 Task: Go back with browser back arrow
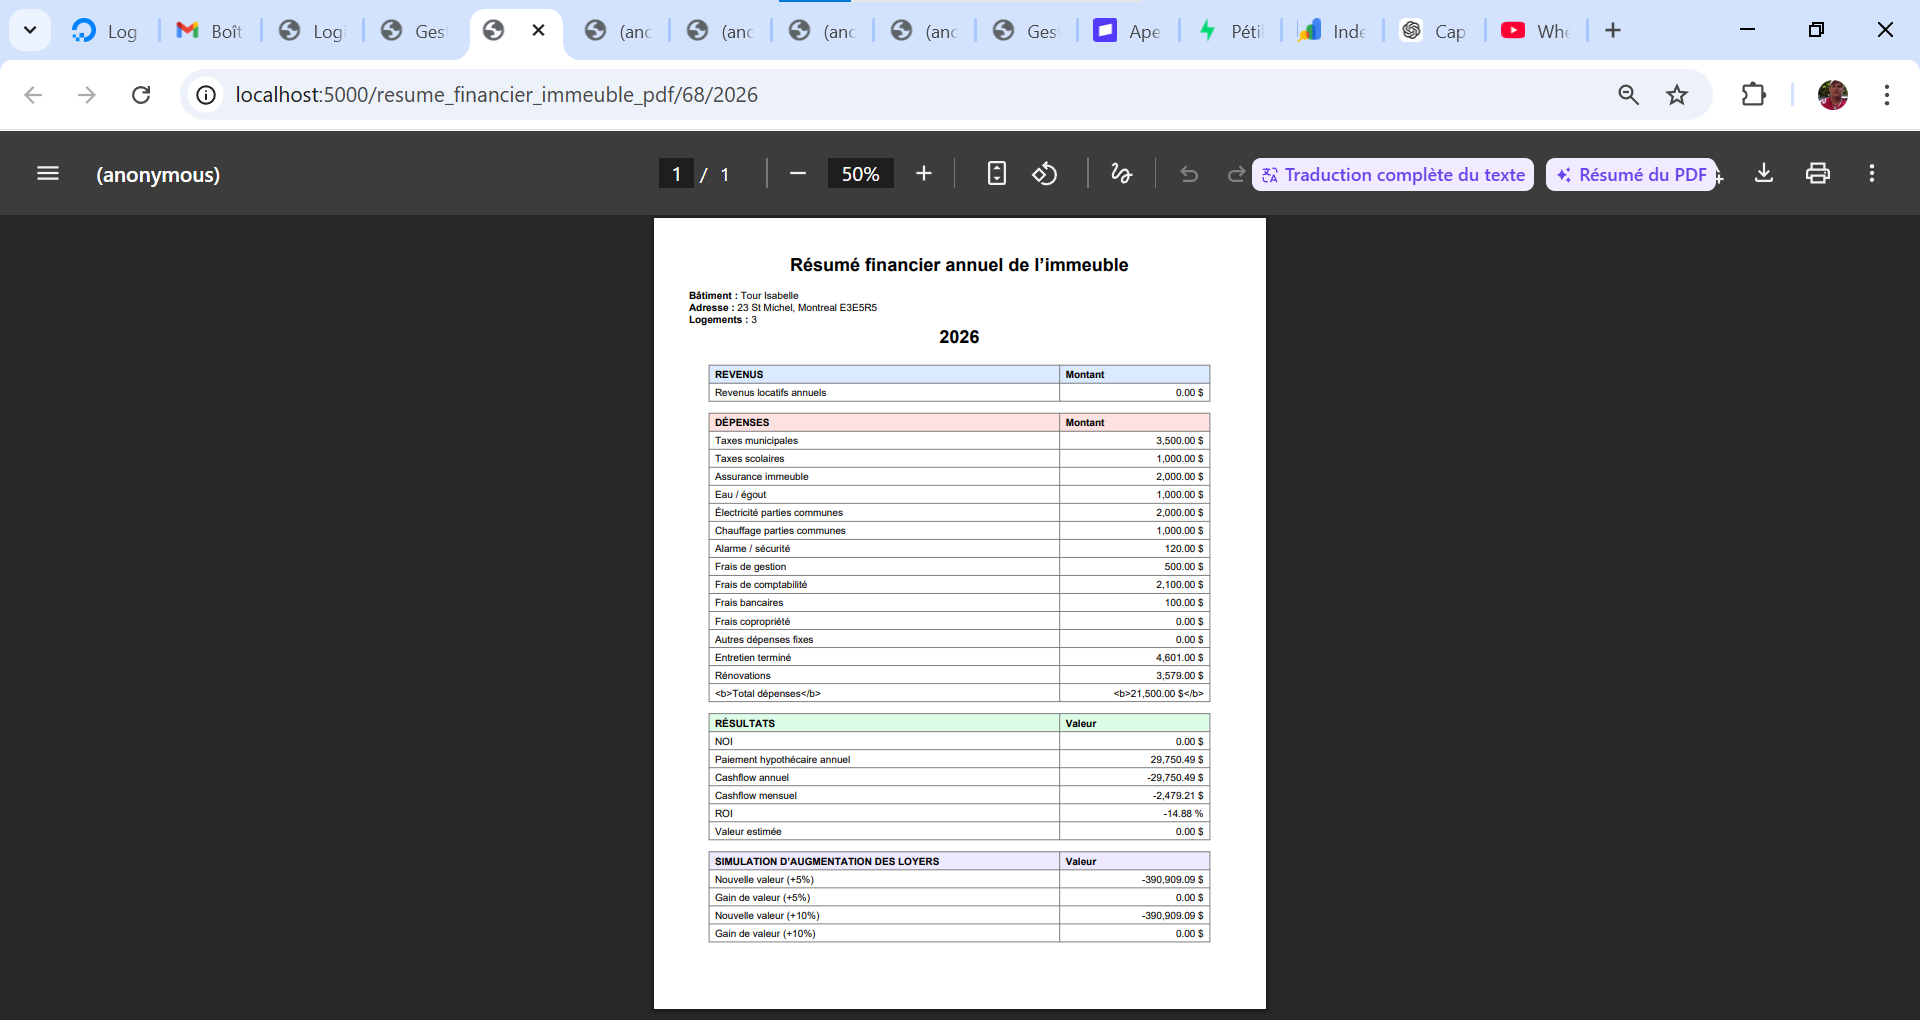pos(33,95)
